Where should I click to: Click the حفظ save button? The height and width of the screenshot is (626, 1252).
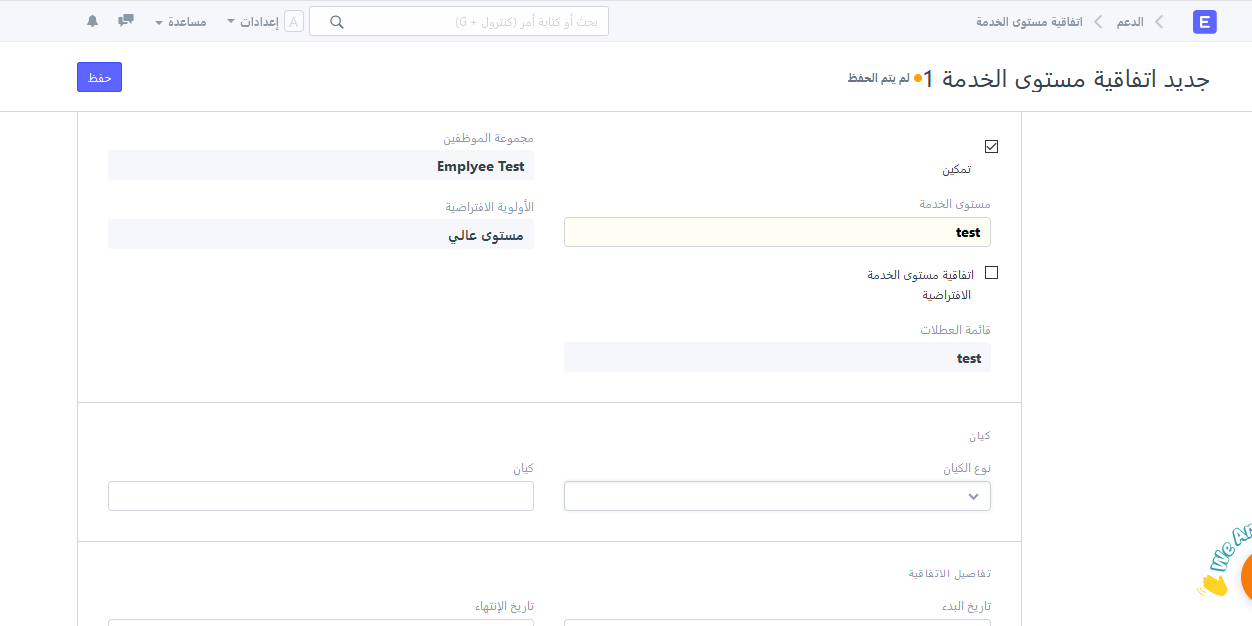(x=99, y=77)
